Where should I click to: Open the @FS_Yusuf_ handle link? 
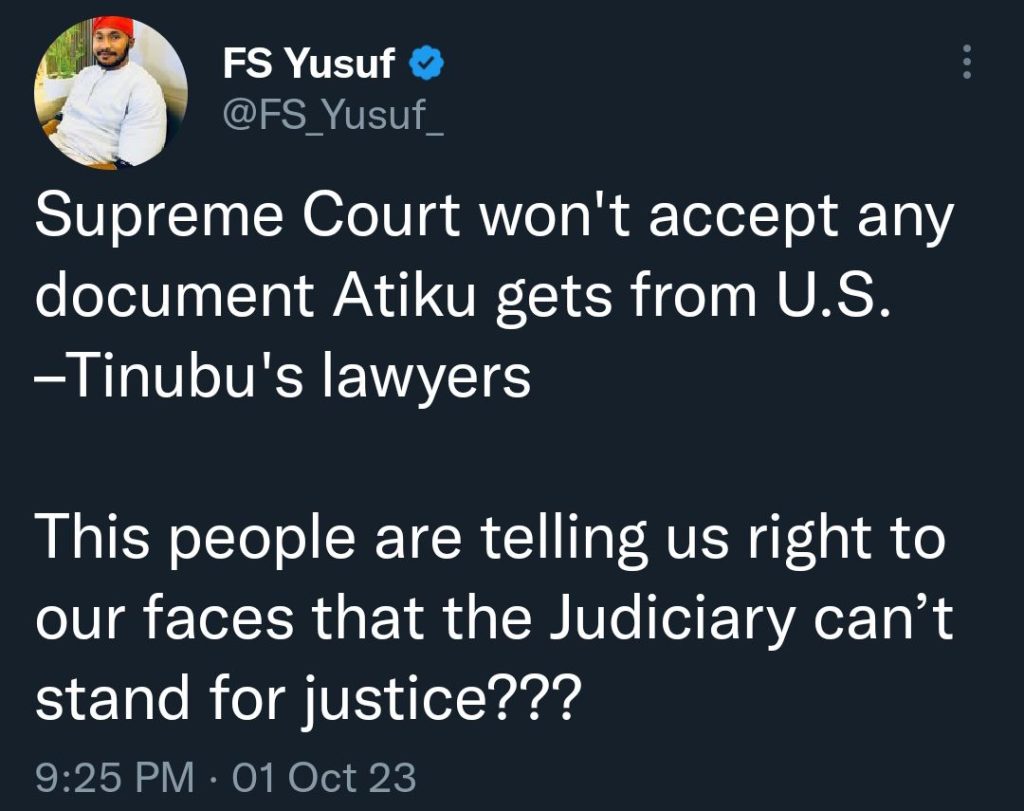[333, 116]
